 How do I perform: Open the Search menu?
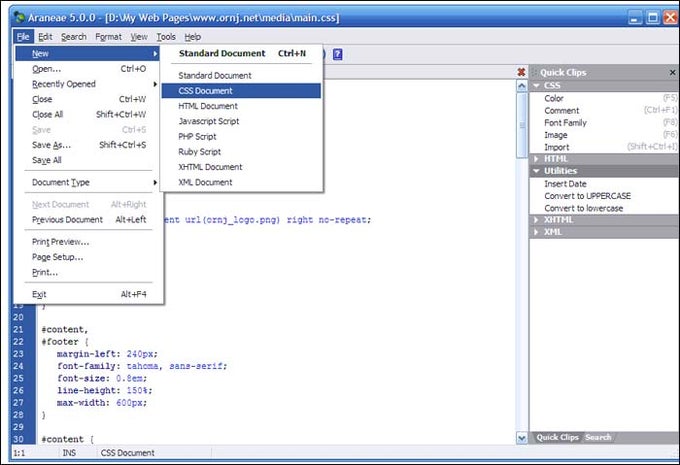click(x=74, y=37)
